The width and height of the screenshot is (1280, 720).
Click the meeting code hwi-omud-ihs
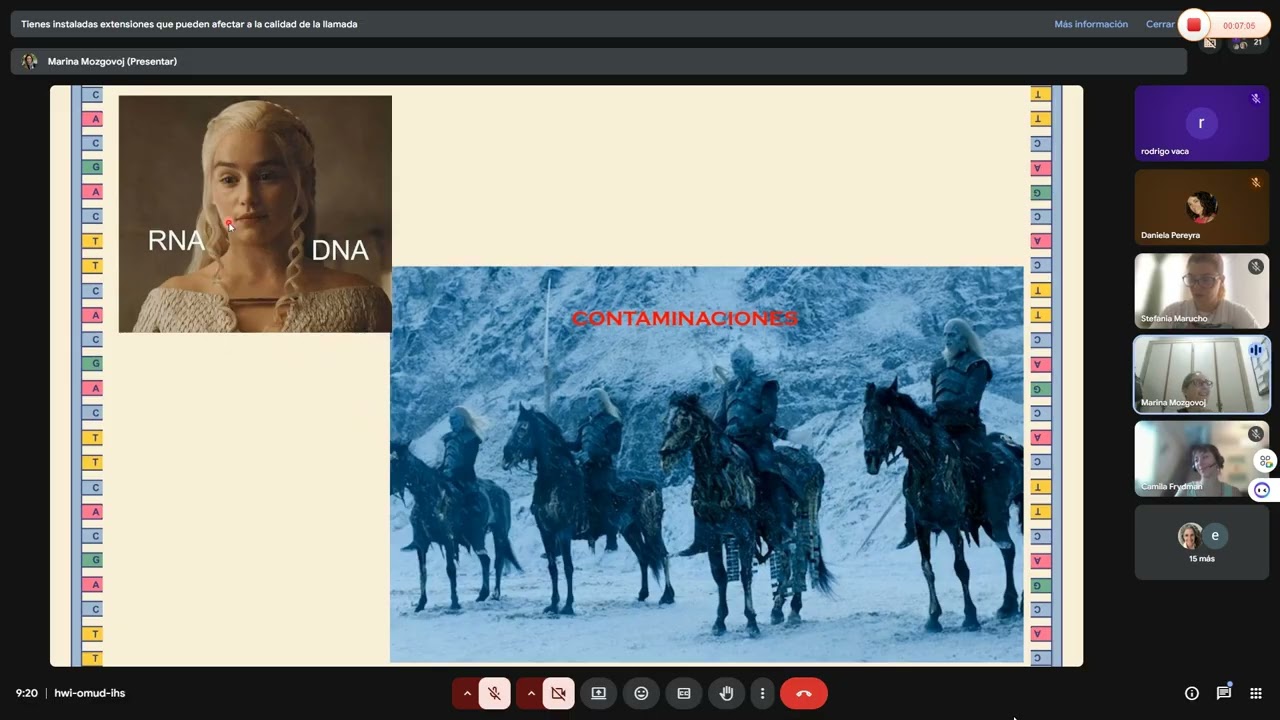[90, 693]
